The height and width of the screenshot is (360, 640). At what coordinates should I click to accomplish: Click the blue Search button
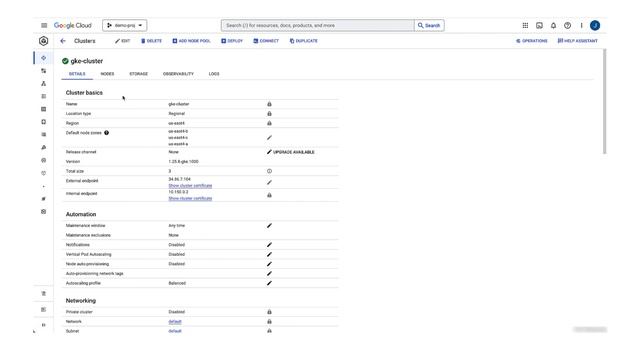pyautogui.click(x=429, y=25)
